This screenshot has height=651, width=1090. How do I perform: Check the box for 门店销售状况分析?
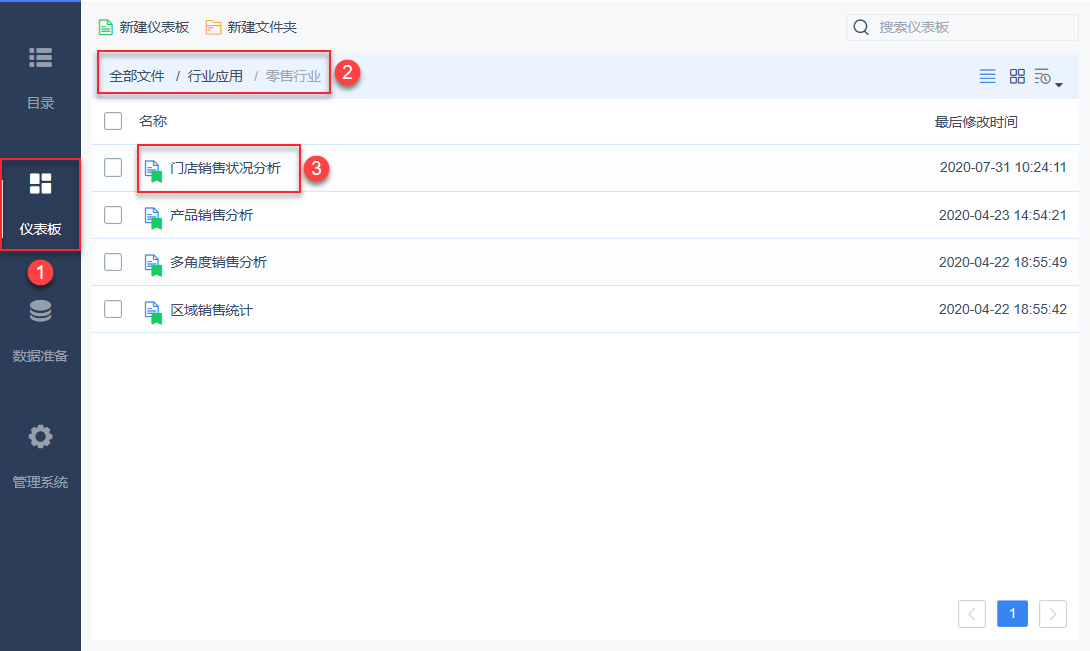pos(113,168)
